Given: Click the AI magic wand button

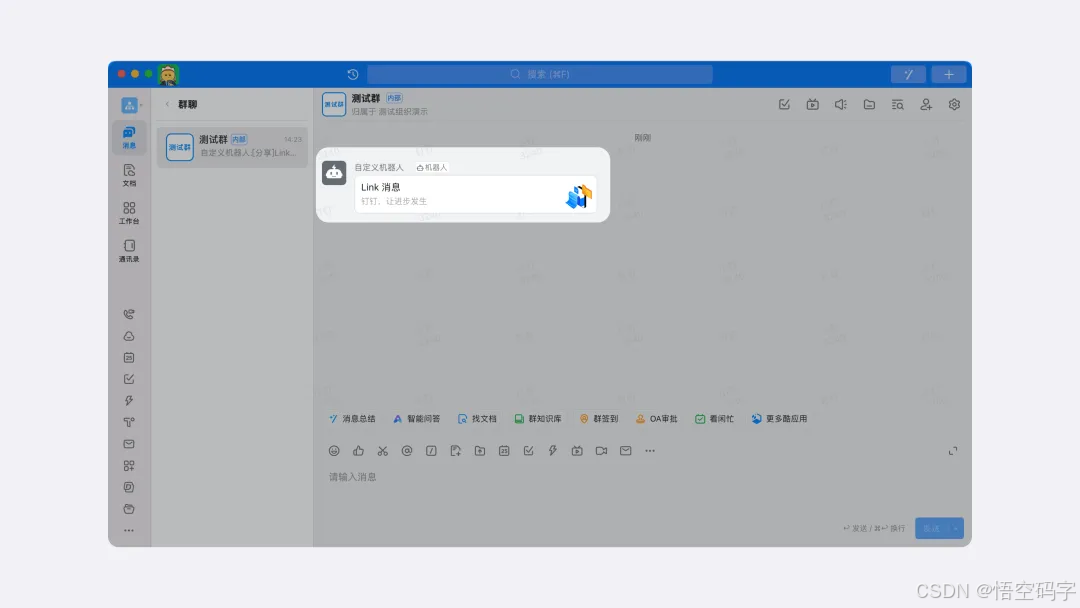Looking at the screenshot, I should click(x=908, y=74).
